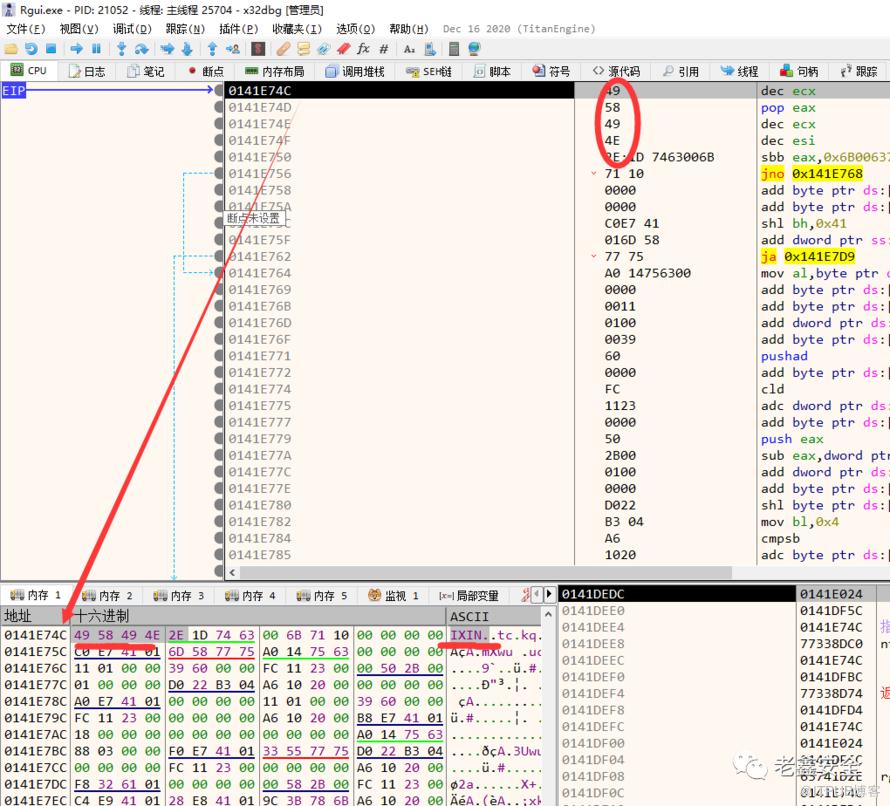
Task: Open the calculator icon in toolbar
Action: (x=453, y=48)
